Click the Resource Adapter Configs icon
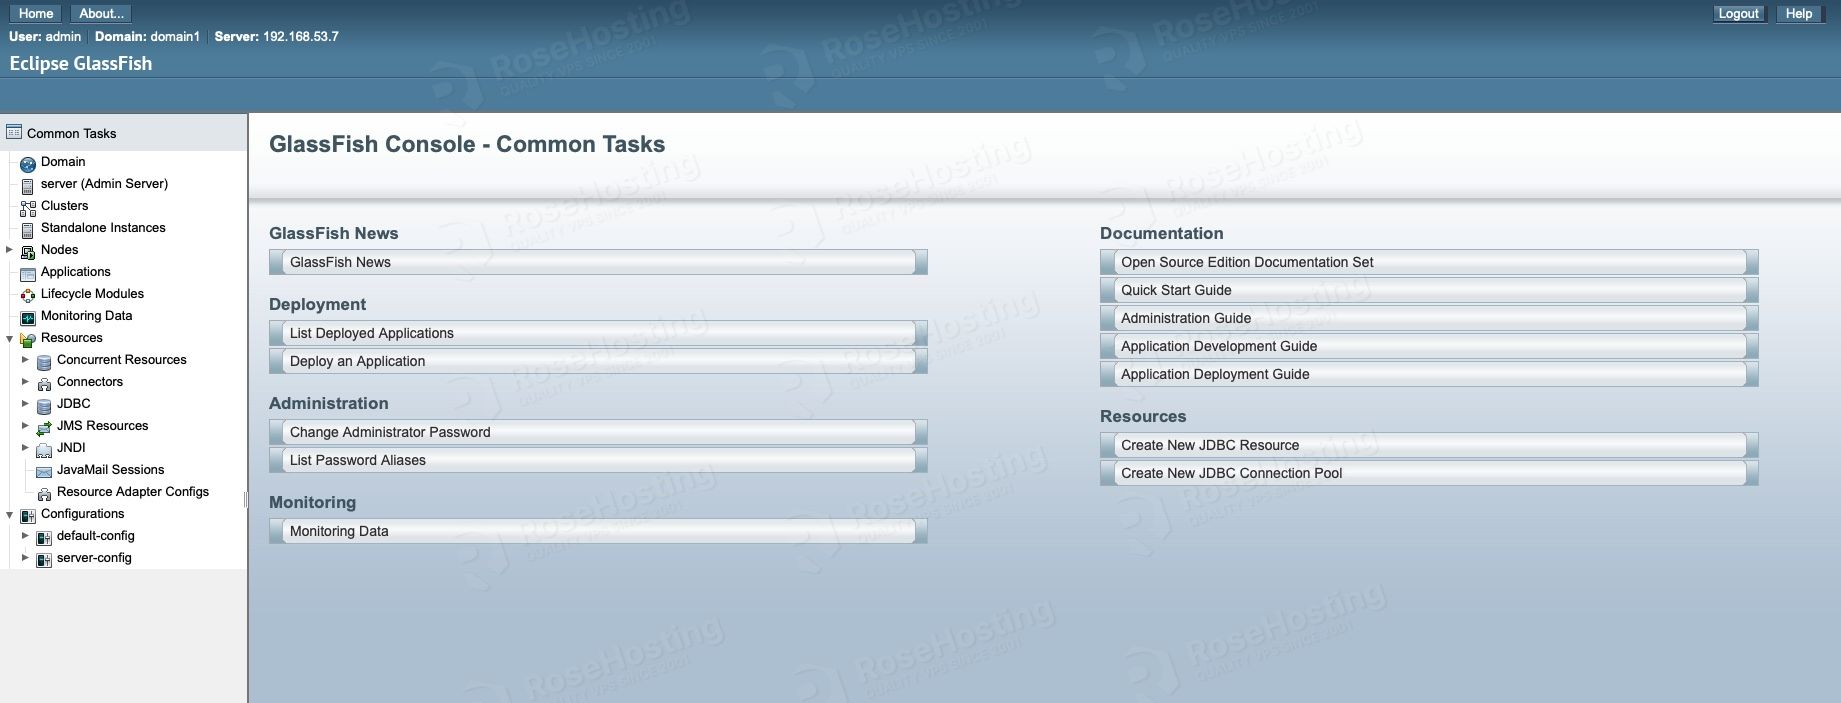 coord(44,493)
